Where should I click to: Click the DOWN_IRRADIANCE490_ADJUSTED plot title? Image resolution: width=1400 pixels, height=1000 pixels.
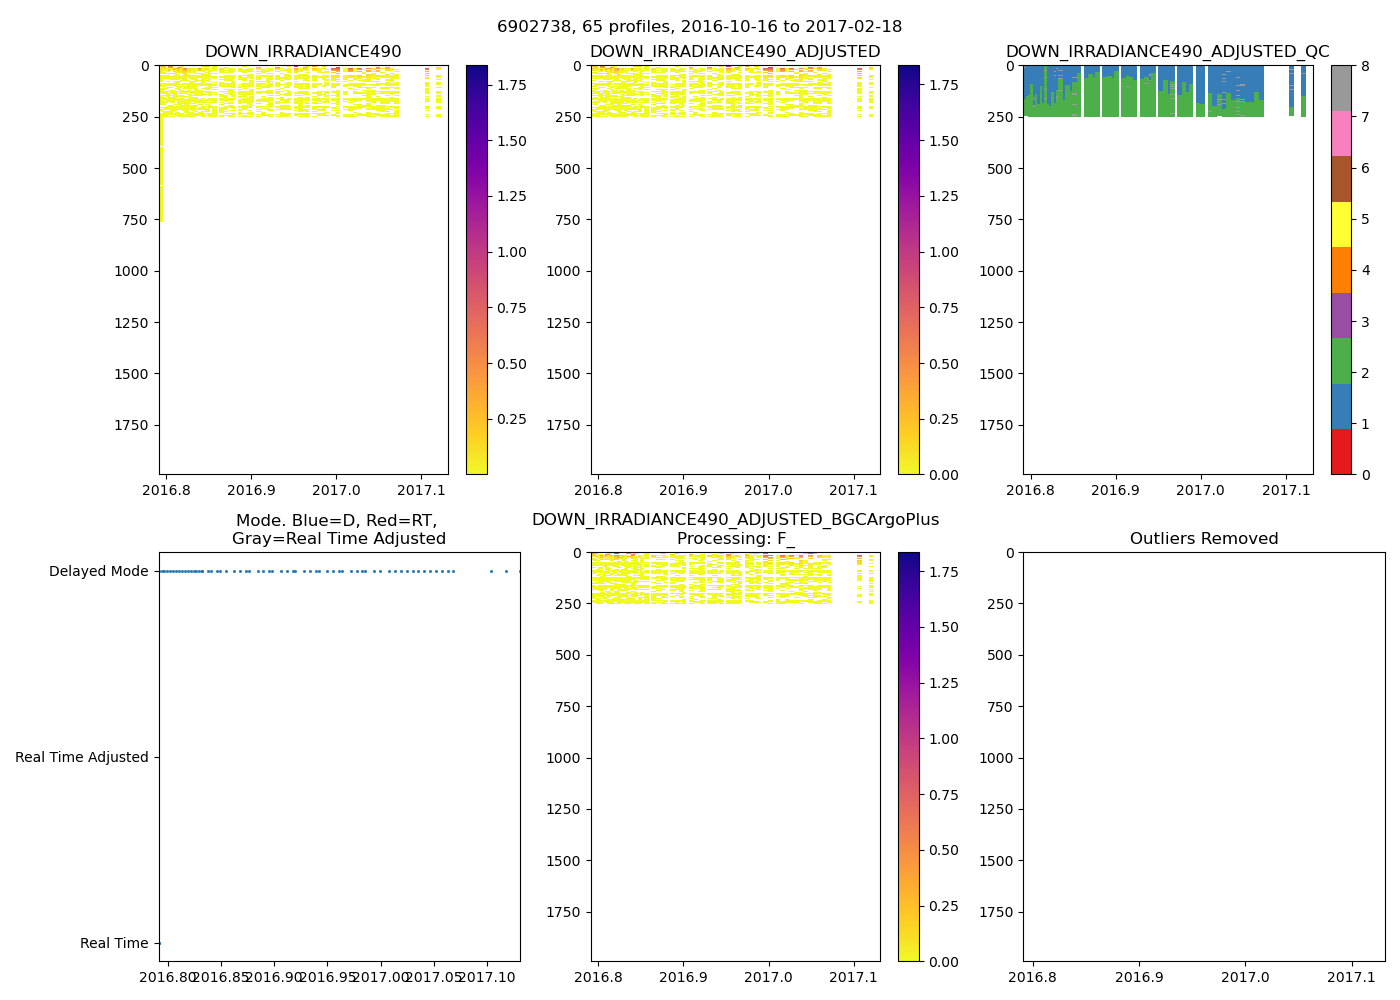735,52
